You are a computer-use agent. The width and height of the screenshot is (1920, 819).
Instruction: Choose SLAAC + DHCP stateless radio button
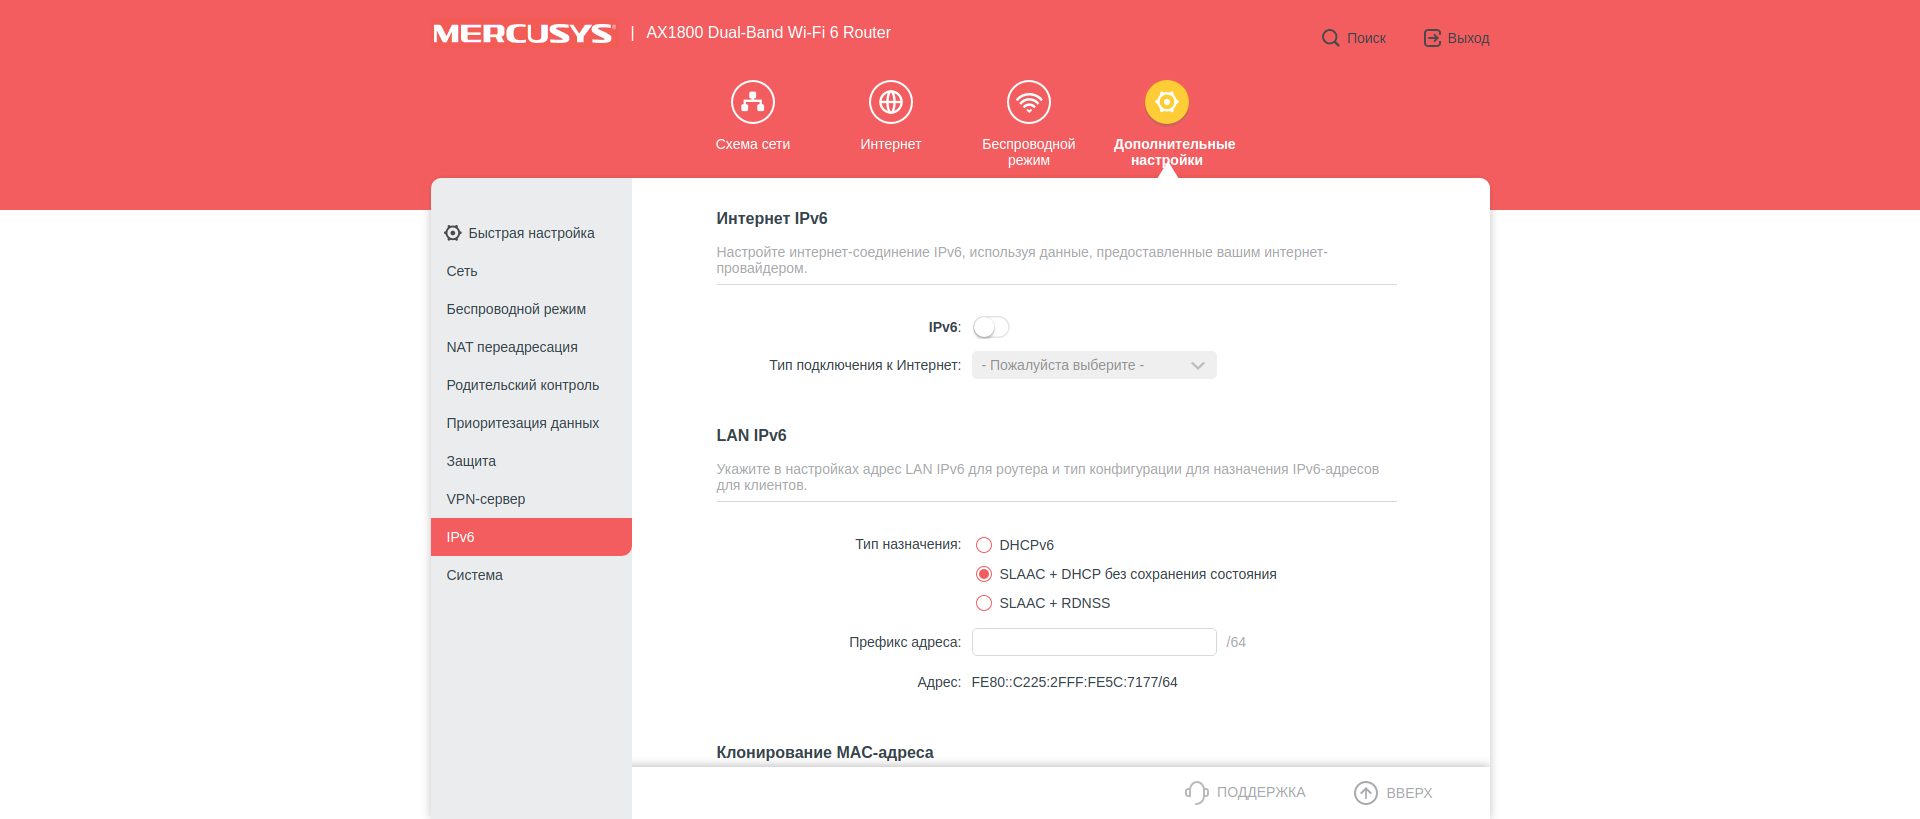click(984, 574)
